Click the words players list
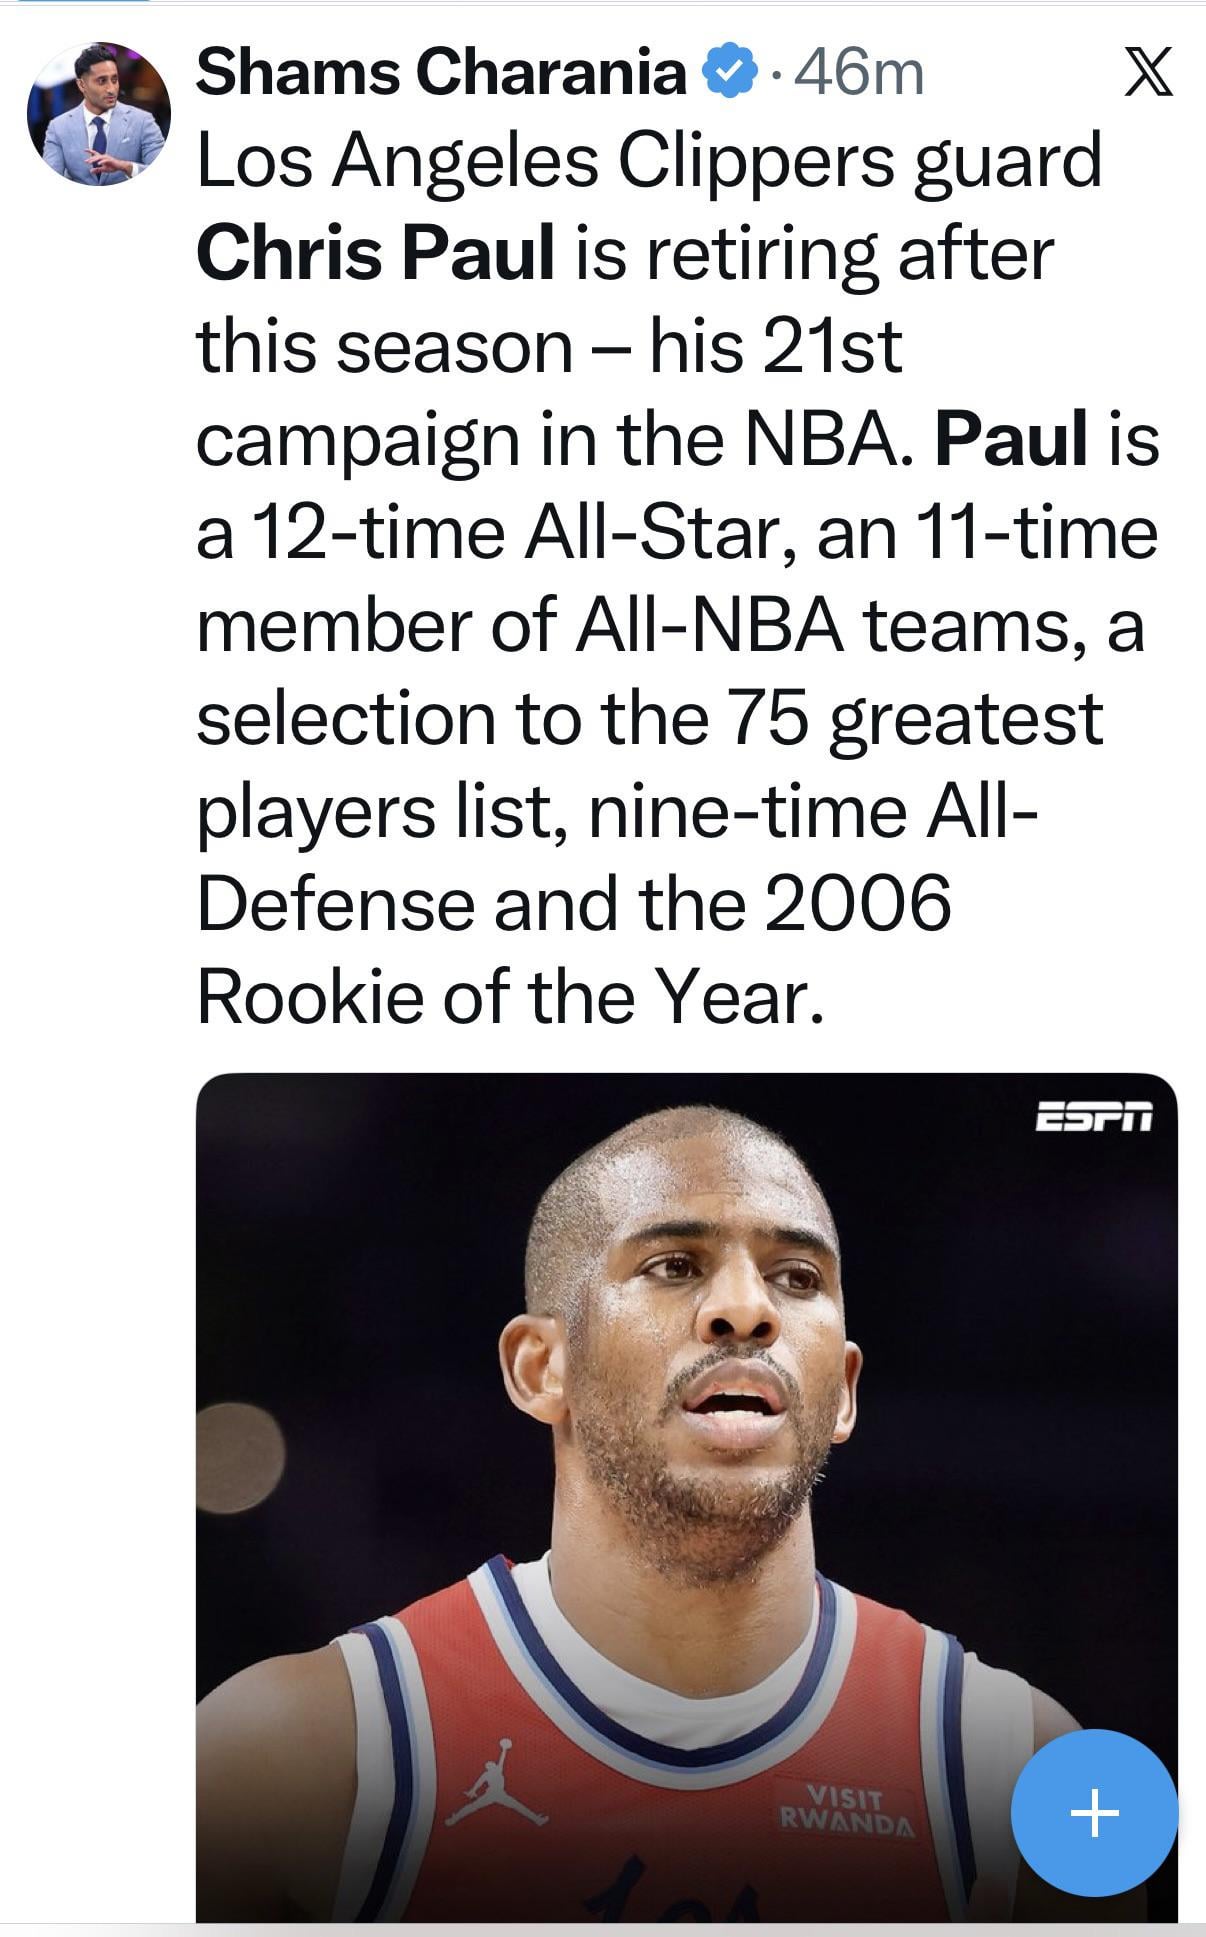 [x=373, y=811]
